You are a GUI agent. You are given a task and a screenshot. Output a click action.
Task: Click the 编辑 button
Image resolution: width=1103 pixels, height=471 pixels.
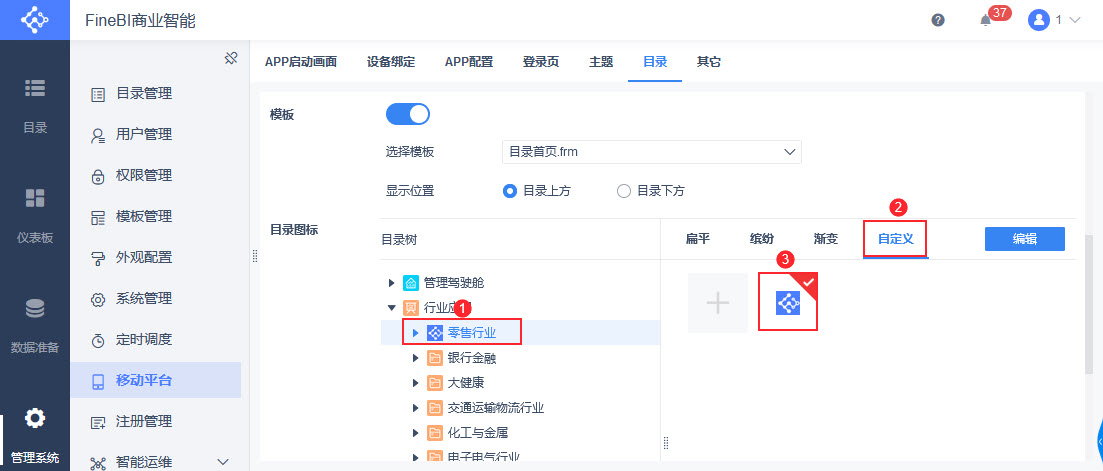pos(1024,239)
